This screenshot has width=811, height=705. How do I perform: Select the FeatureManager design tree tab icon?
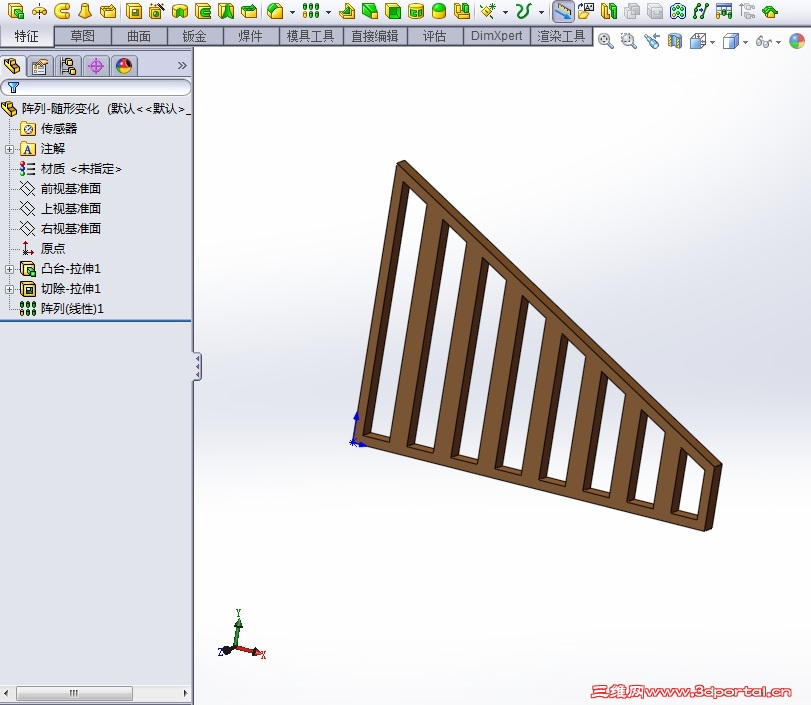coord(13,66)
